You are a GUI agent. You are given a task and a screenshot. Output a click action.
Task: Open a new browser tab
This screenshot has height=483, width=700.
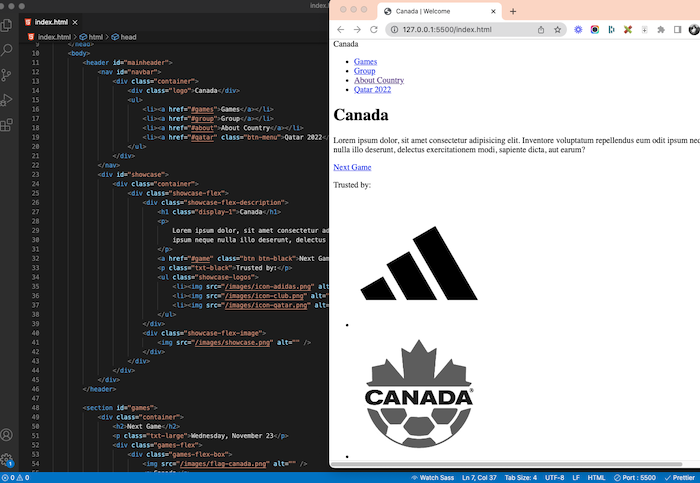coord(513,11)
